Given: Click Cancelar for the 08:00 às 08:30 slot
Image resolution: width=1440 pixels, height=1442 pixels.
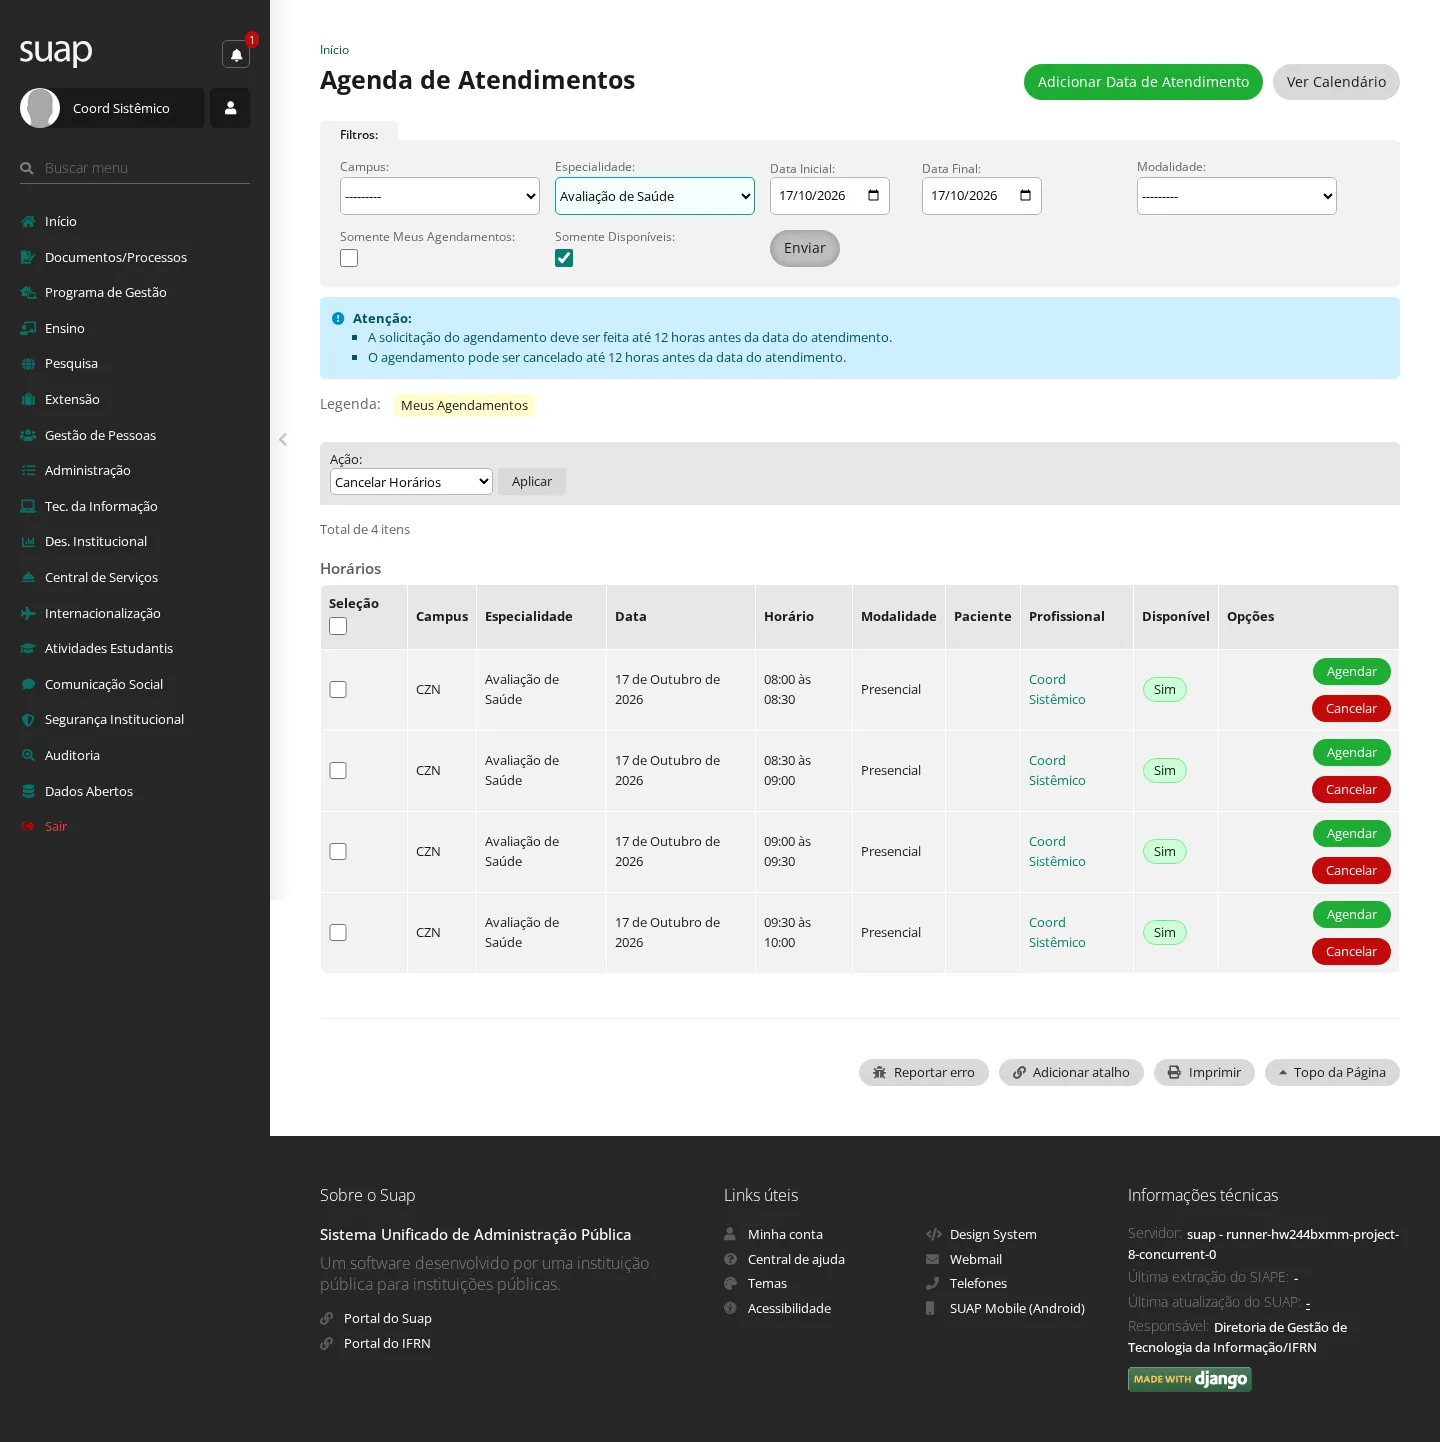Looking at the screenshot, I should click(x=1351, y=709).
